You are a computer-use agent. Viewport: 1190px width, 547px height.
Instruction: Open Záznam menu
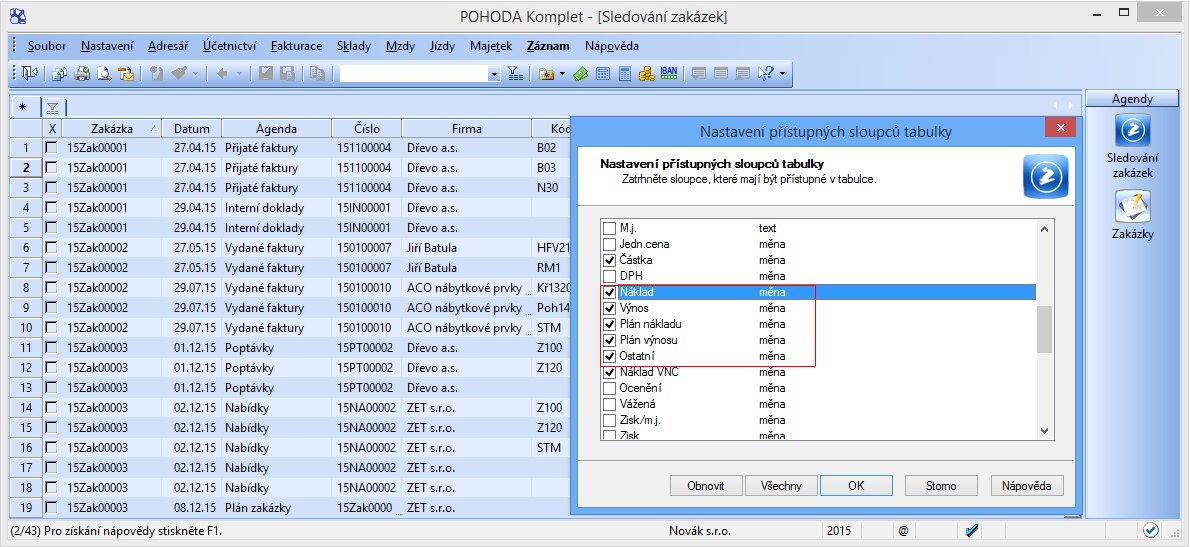coord(548,46)
